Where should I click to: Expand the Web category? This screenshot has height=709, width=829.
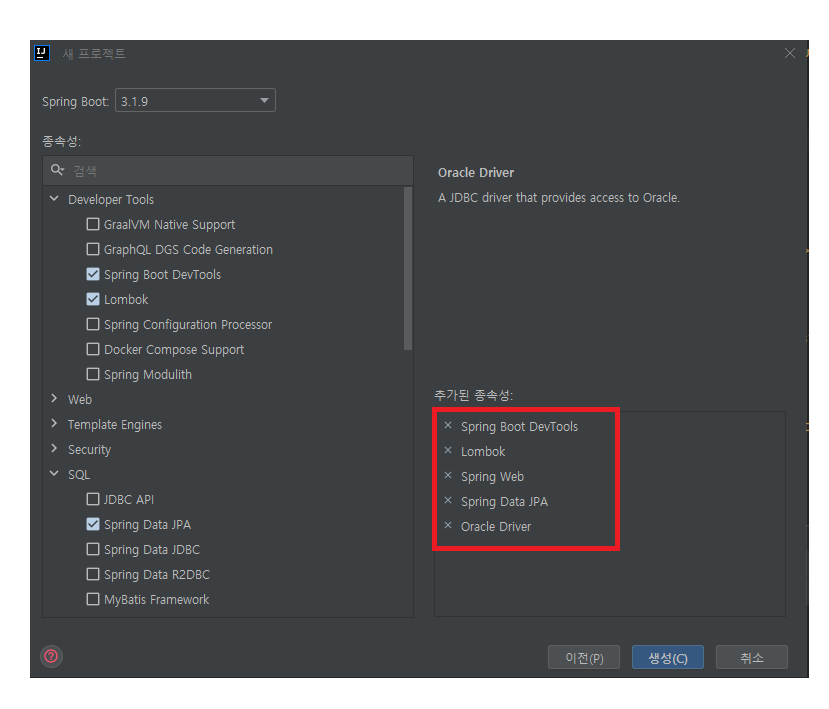pyautogui.click(x=54, y=399)
